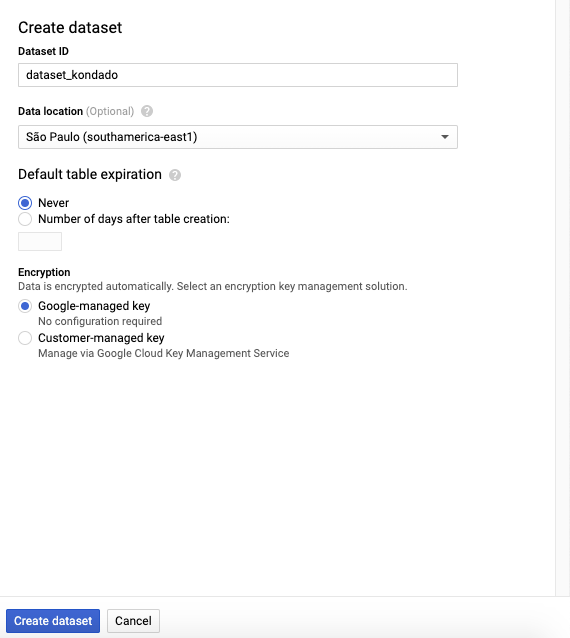Select the Google-managed key radio option

(x=25, y=306)
